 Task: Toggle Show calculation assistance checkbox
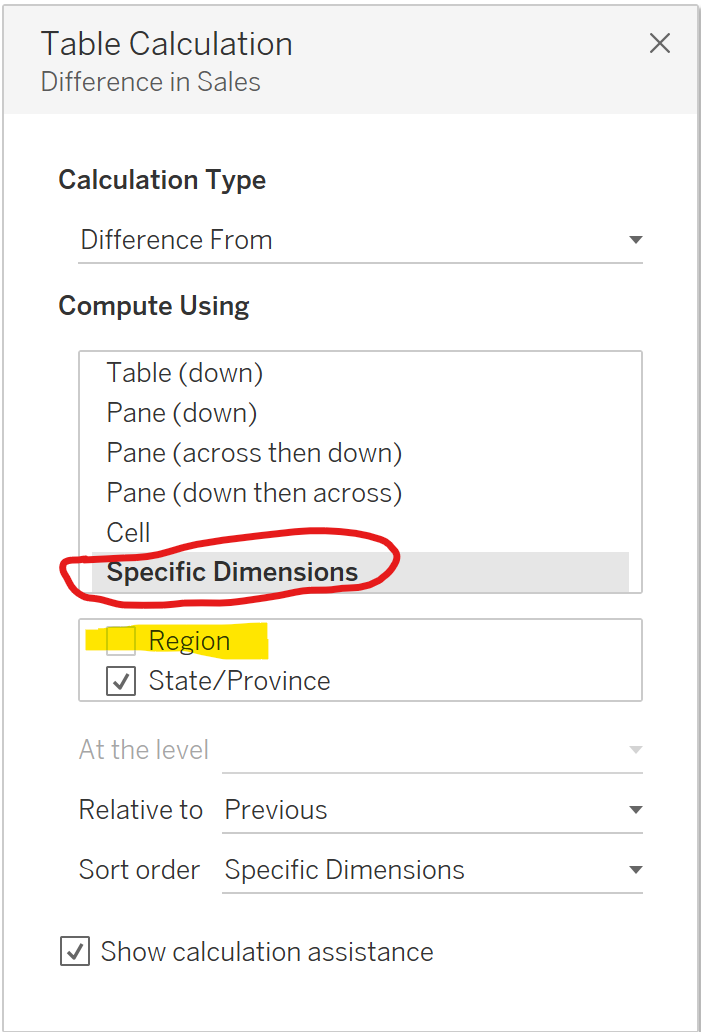[x=74, y=951]
